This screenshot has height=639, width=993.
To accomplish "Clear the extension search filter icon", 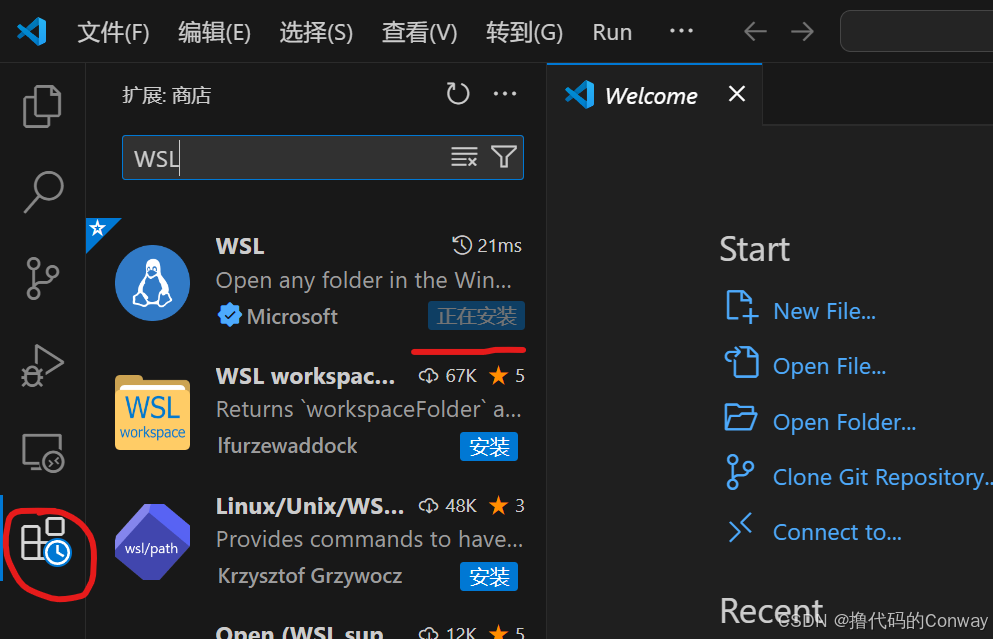I will [x=463, y=157].
